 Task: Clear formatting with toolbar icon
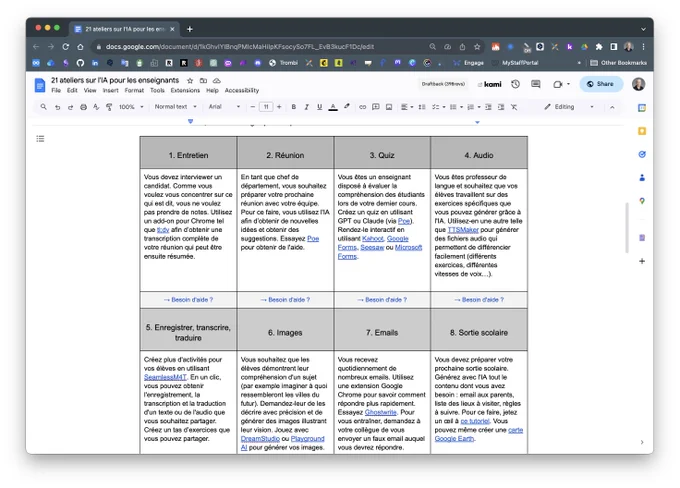[x=514, y=107]
